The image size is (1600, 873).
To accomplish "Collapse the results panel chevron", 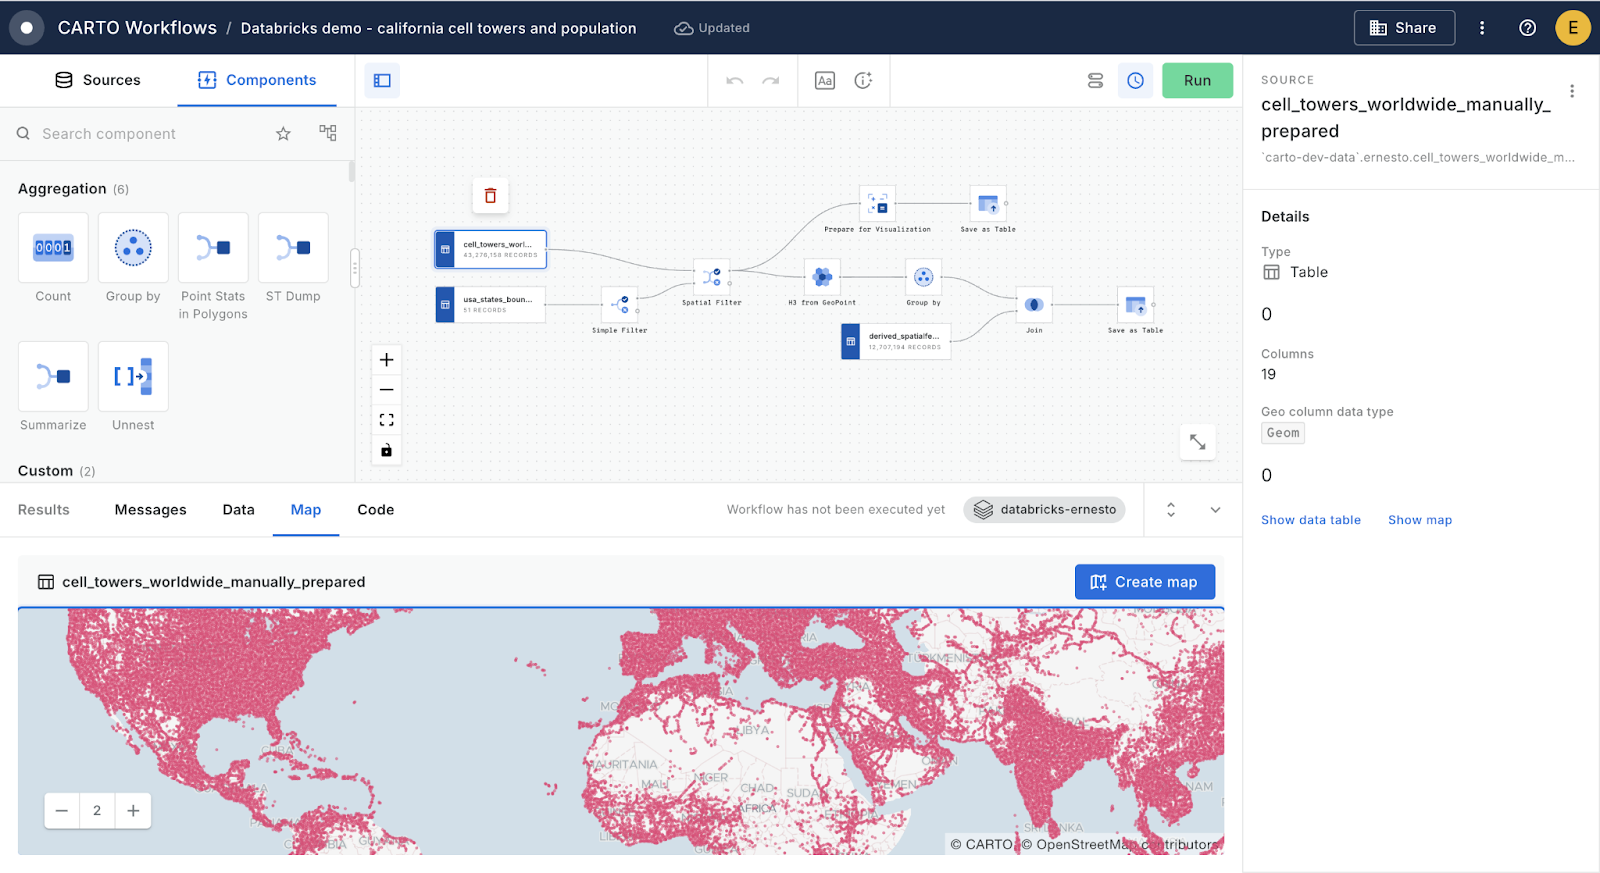I will point(1215,510).
